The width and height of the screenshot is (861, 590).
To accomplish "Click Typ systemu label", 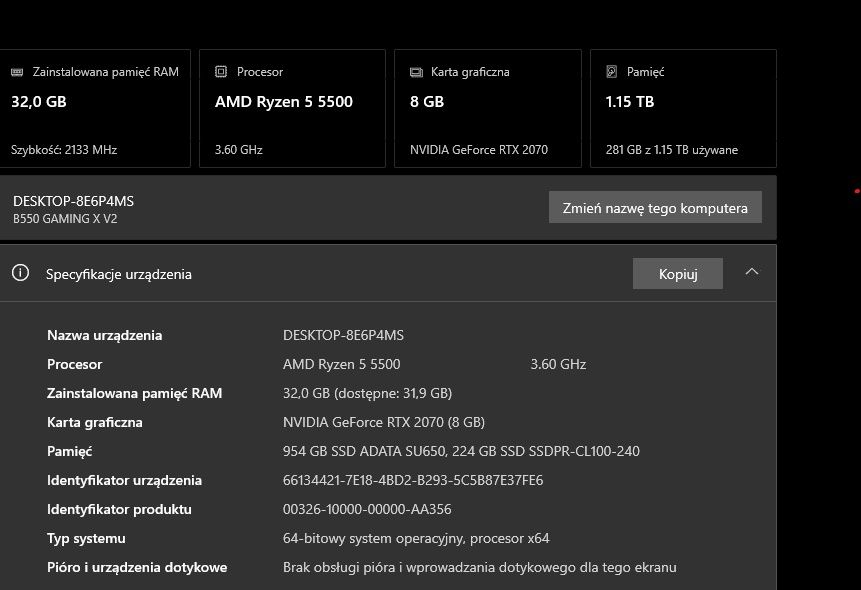I will click(86, 538).
